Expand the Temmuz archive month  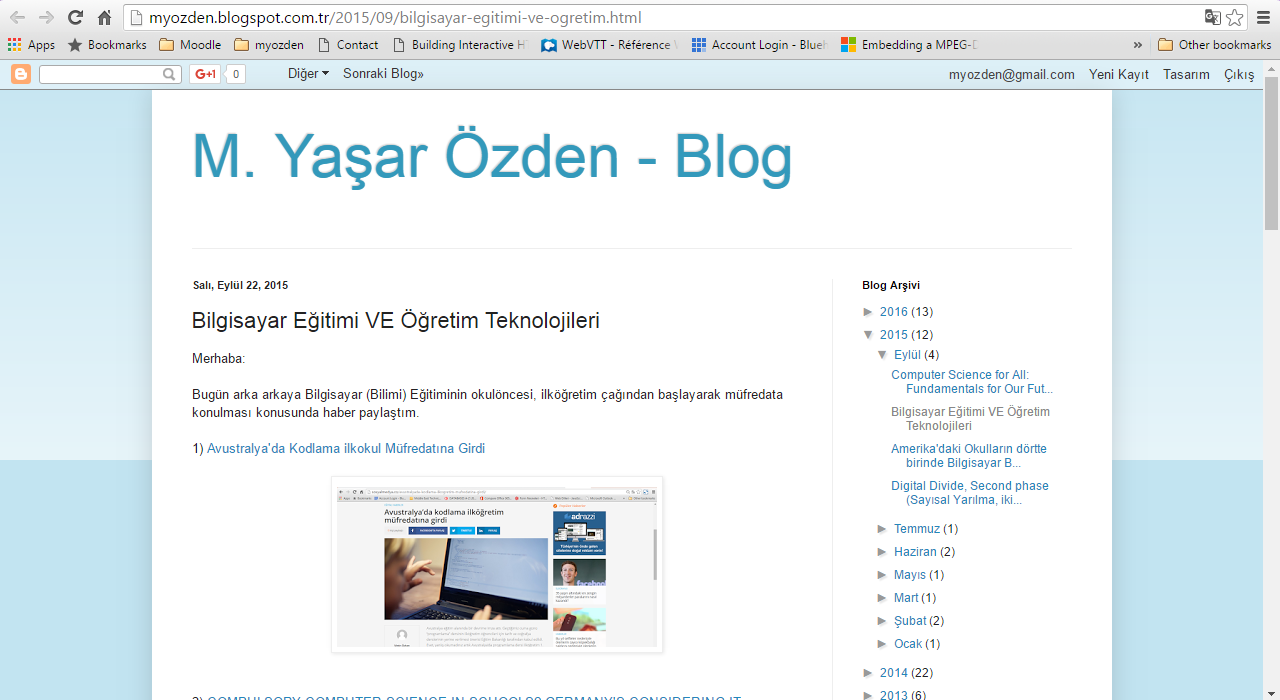point(883,529)
